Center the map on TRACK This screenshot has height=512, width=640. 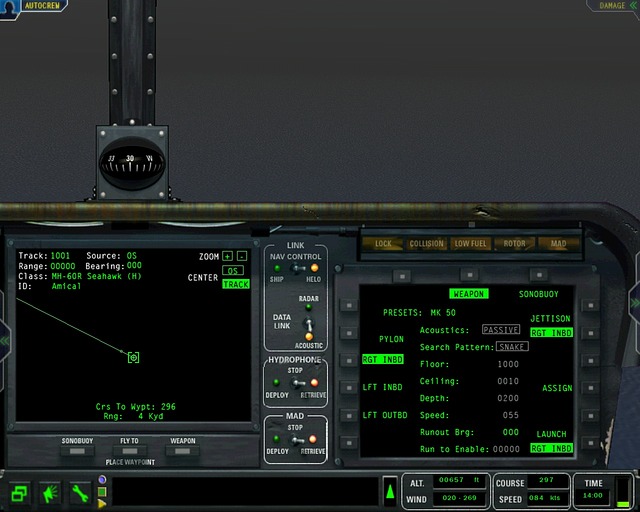236,284
